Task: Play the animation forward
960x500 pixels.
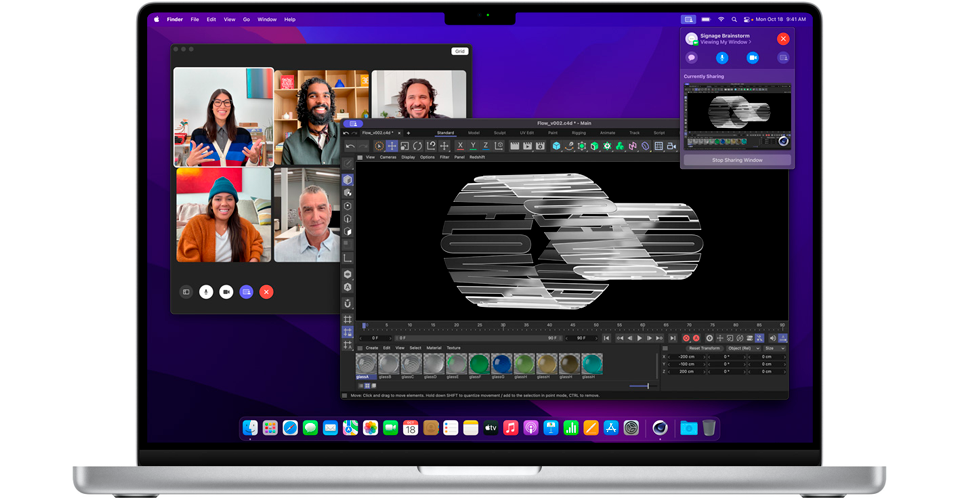Action: 640,338
